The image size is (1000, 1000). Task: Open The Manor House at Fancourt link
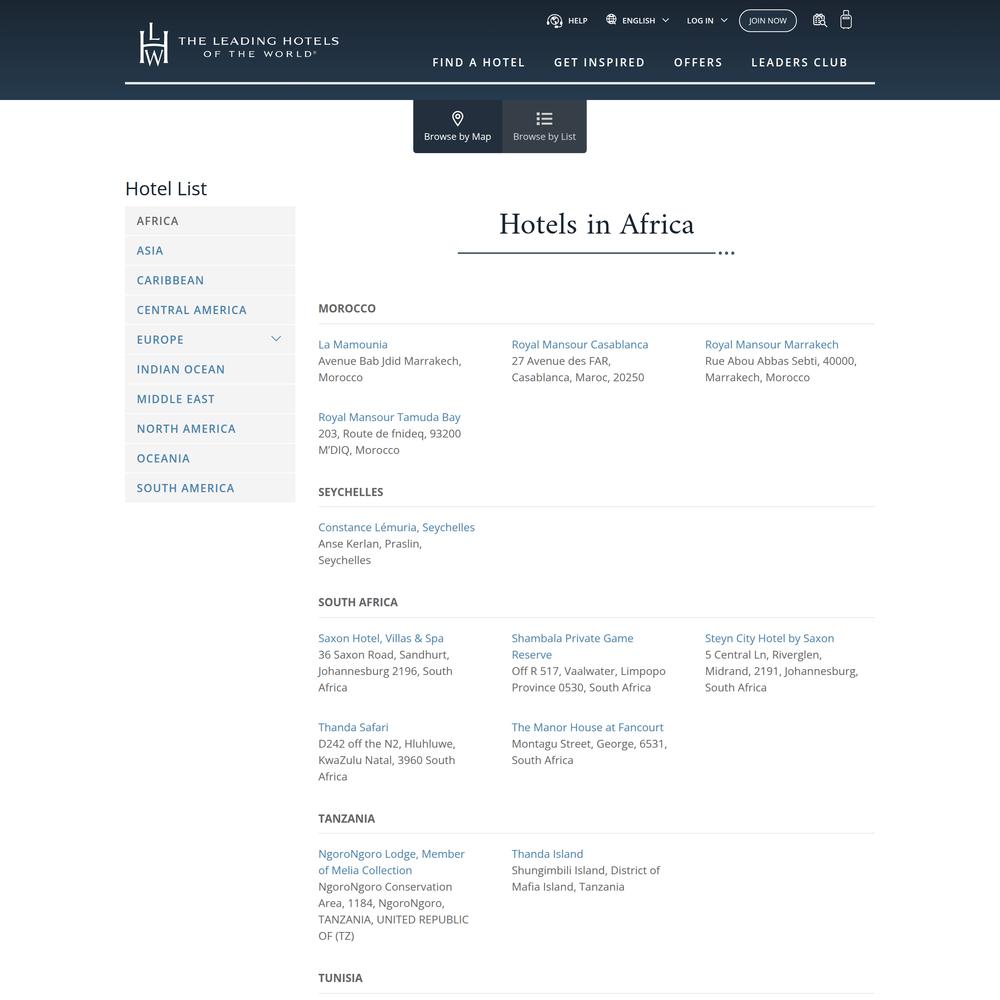587,727
